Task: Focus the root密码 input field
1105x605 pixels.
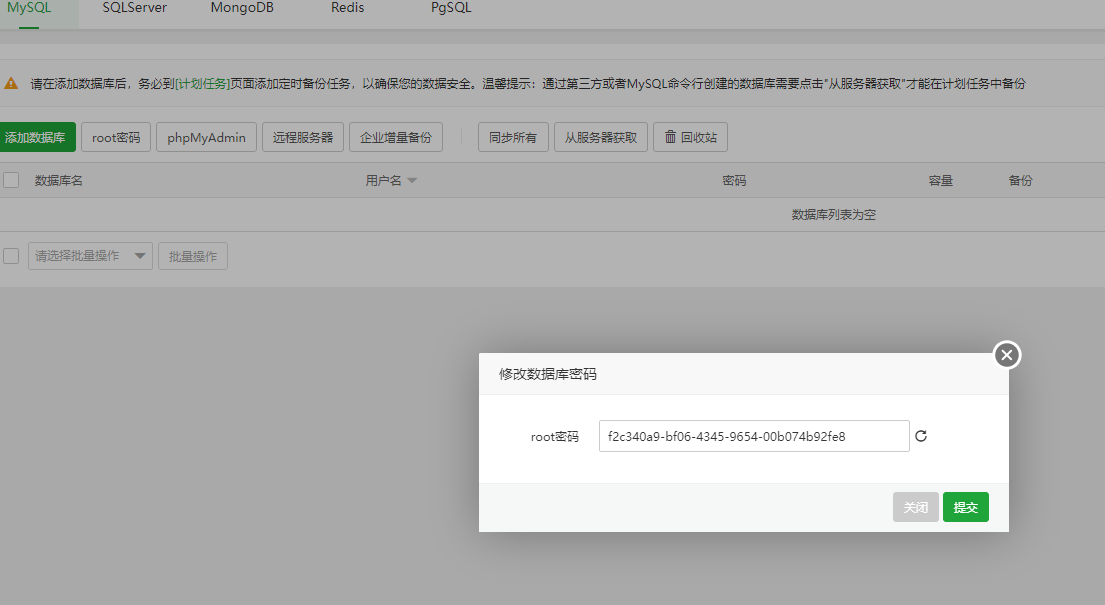Action: [x=754, y=436]
